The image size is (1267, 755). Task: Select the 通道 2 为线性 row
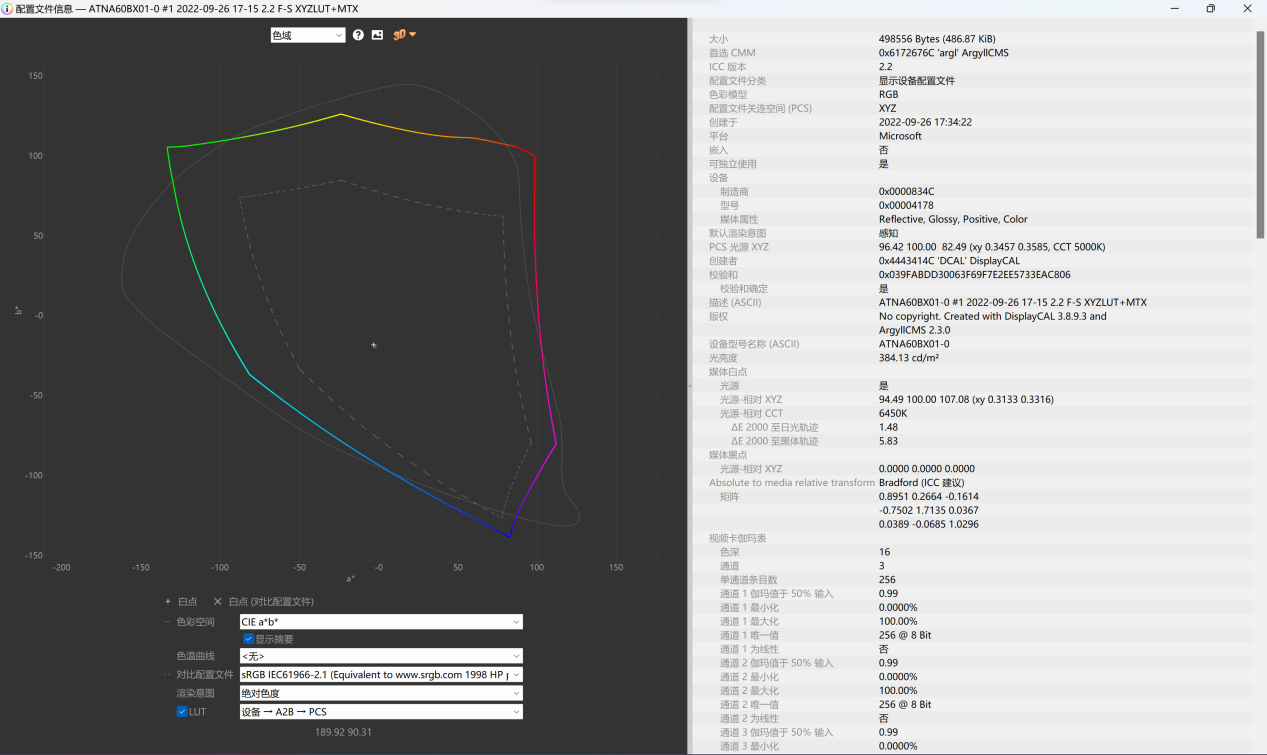(972, 718)
